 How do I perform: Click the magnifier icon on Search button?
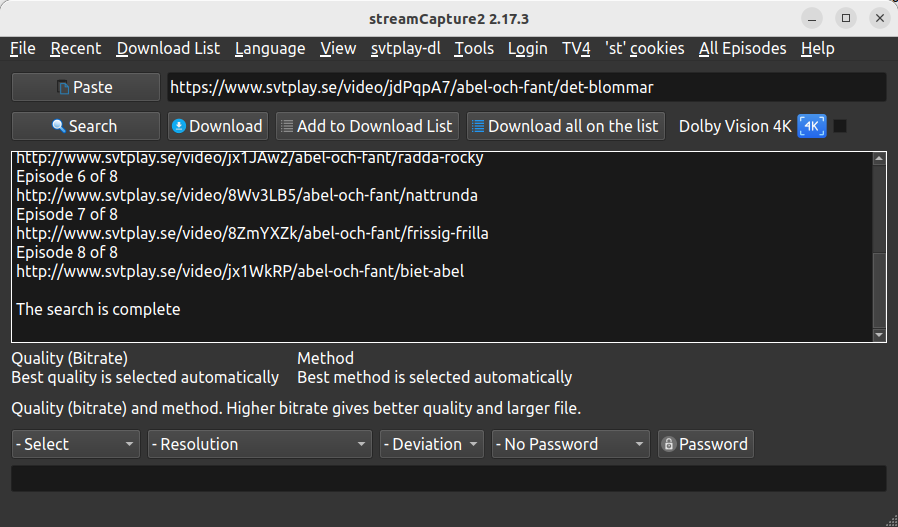(58, 126)
